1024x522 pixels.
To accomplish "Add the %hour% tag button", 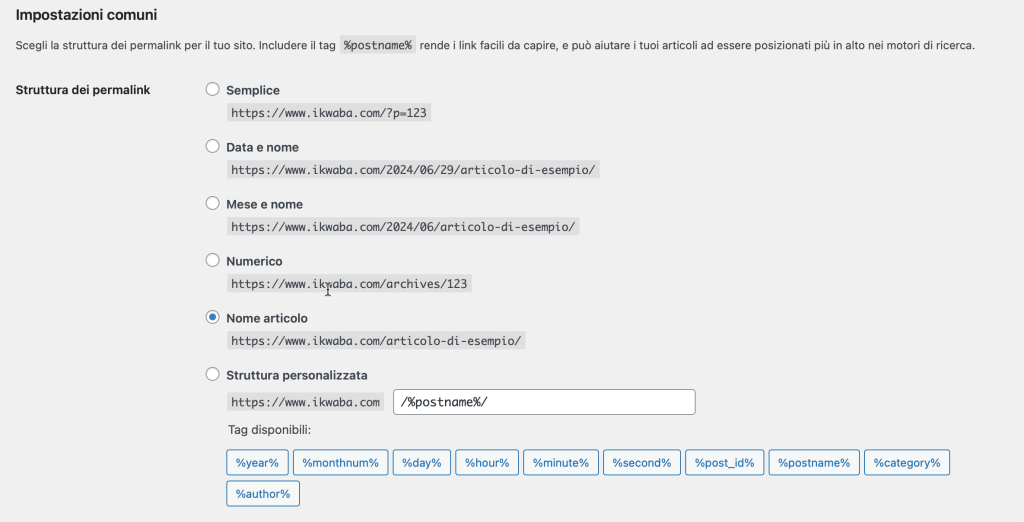I will click(x=487, y=463).
